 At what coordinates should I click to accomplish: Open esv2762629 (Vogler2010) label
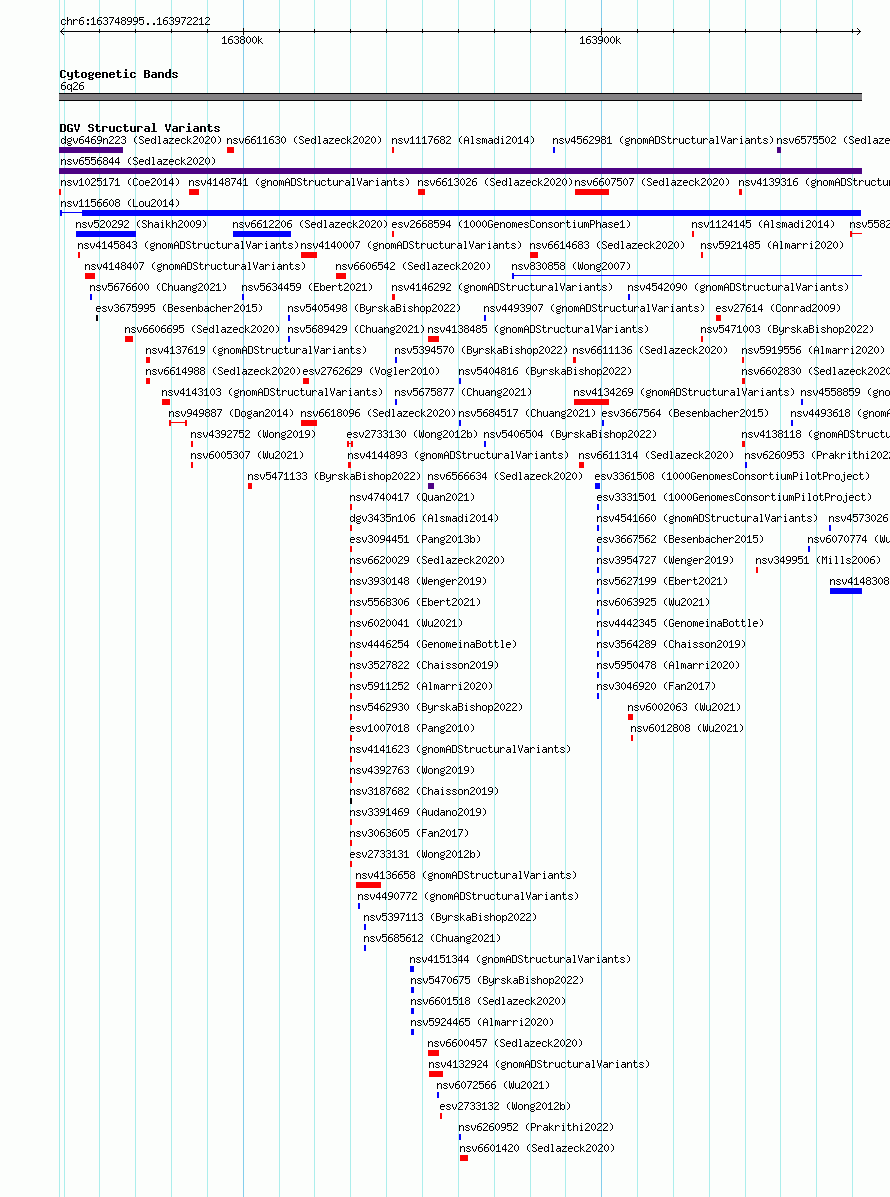tap(371, 371)
